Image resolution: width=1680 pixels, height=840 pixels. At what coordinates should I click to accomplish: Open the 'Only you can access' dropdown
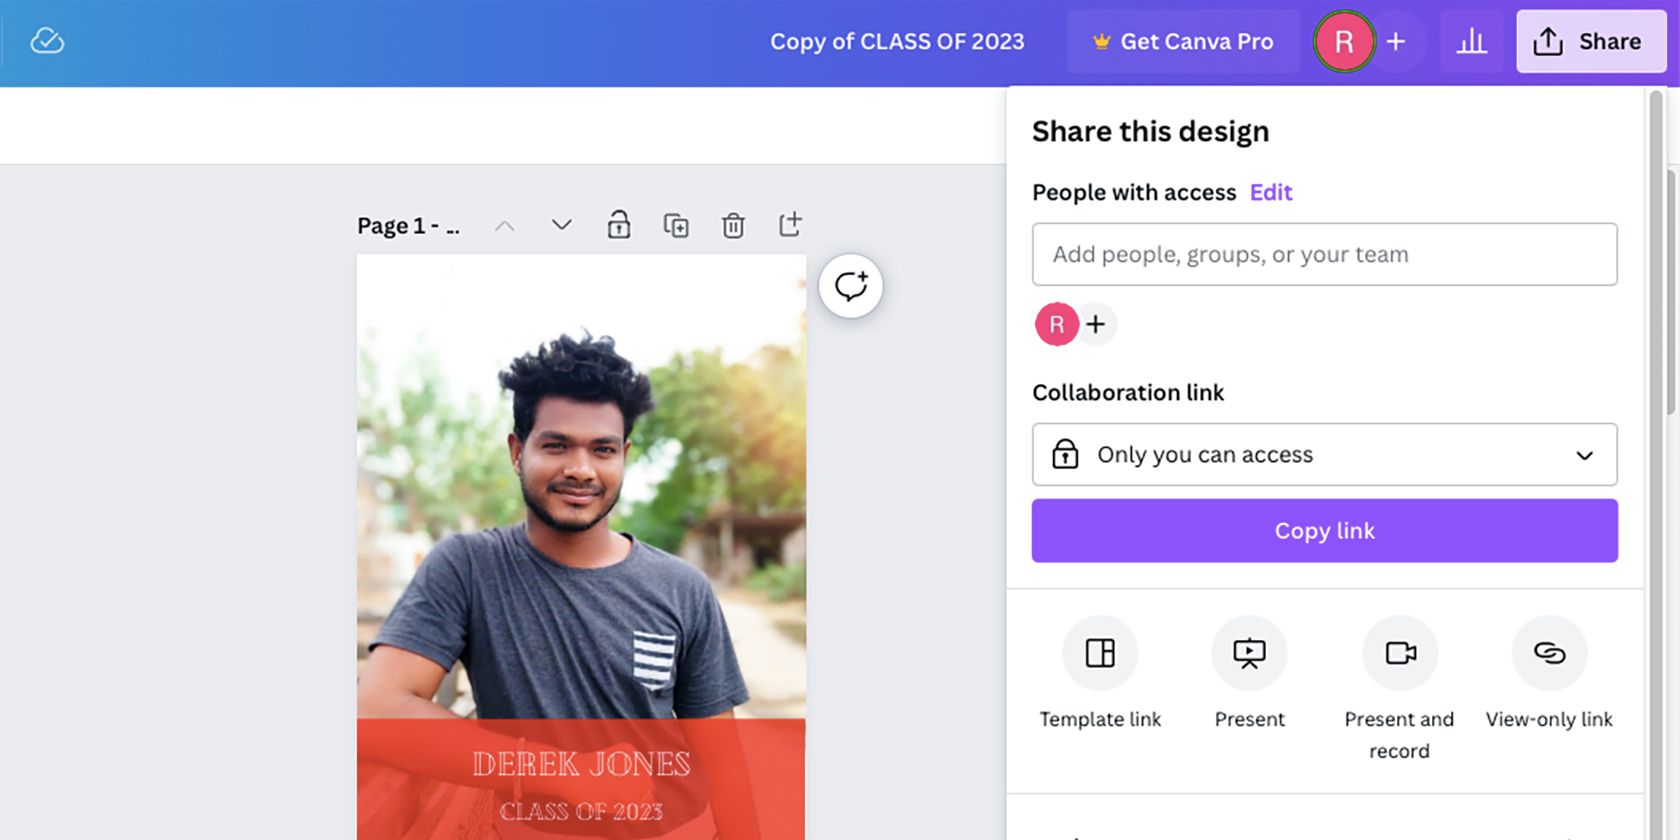[1324, 455]
